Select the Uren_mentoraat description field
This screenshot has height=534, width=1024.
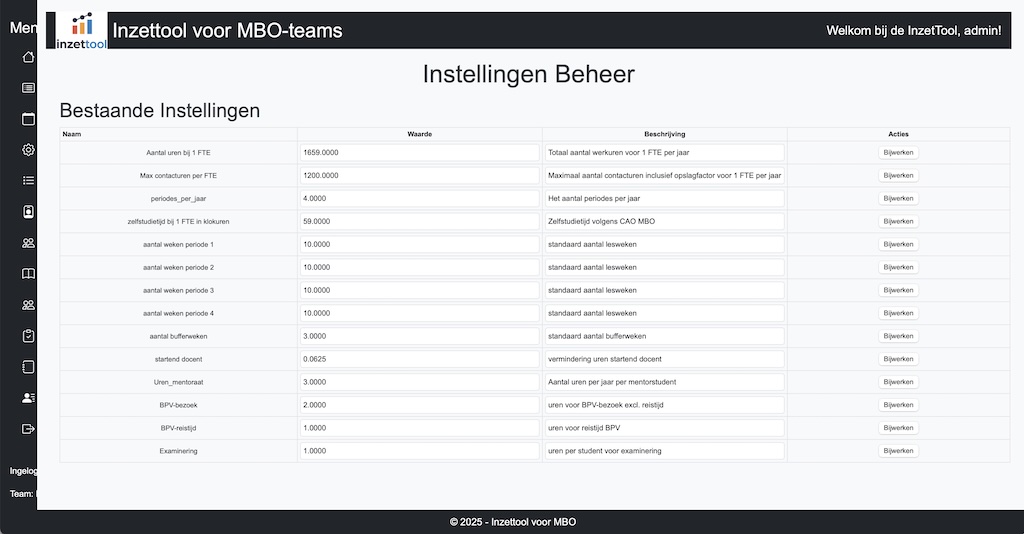click(x=664, y=382)
